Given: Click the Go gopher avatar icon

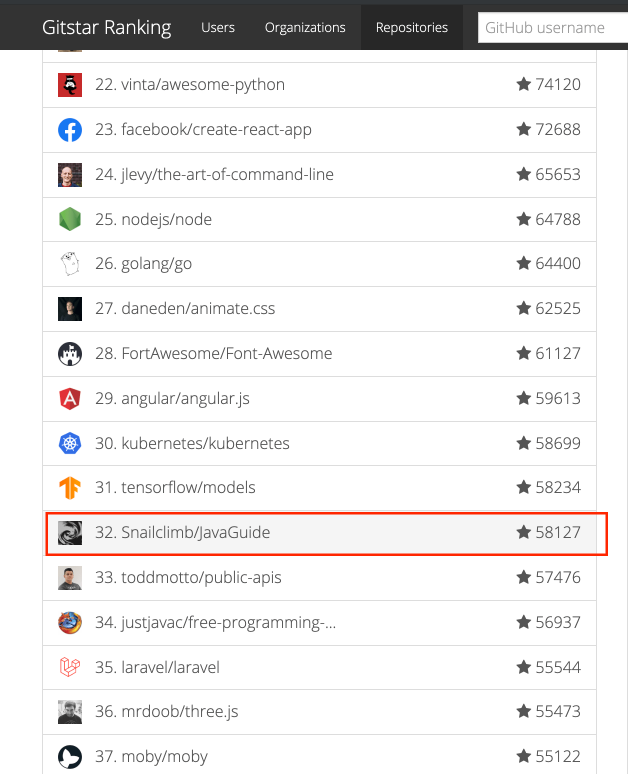Looking at the screenshot, I should [70, 264].
